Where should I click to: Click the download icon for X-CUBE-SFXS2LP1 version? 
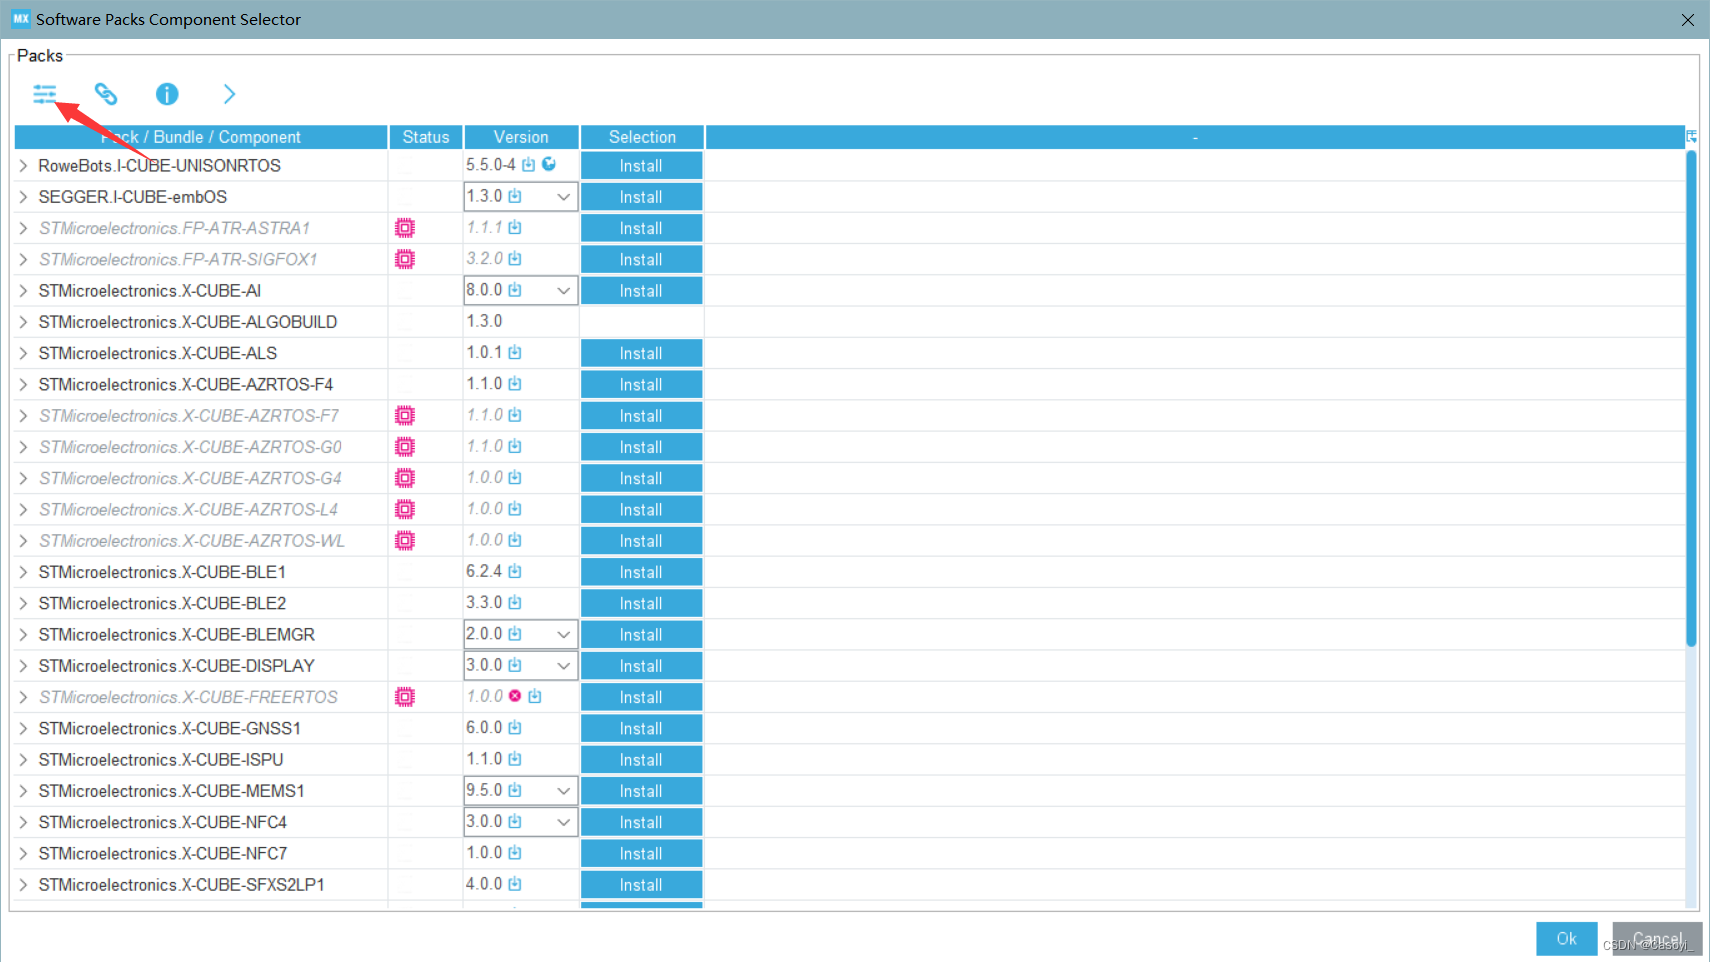pyautogui.click(x=515, y=883)
